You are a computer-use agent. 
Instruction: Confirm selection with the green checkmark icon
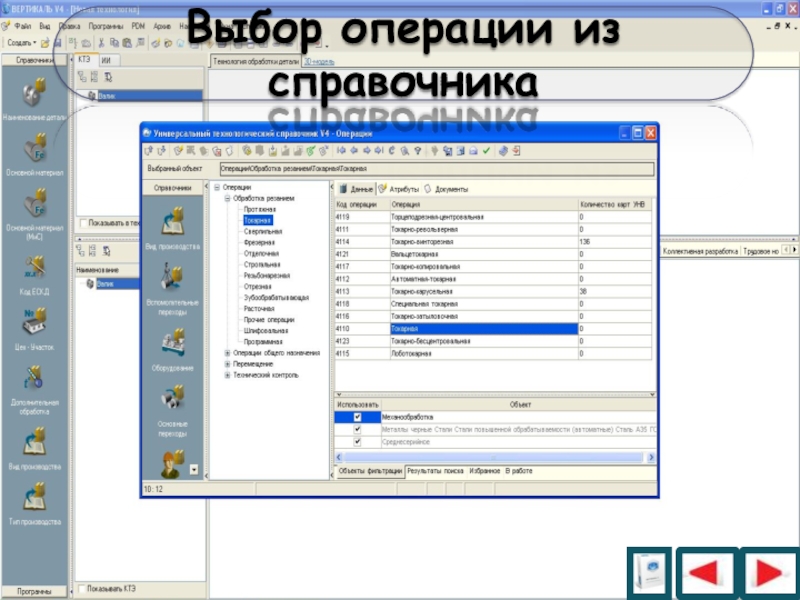tap(486, 151)
